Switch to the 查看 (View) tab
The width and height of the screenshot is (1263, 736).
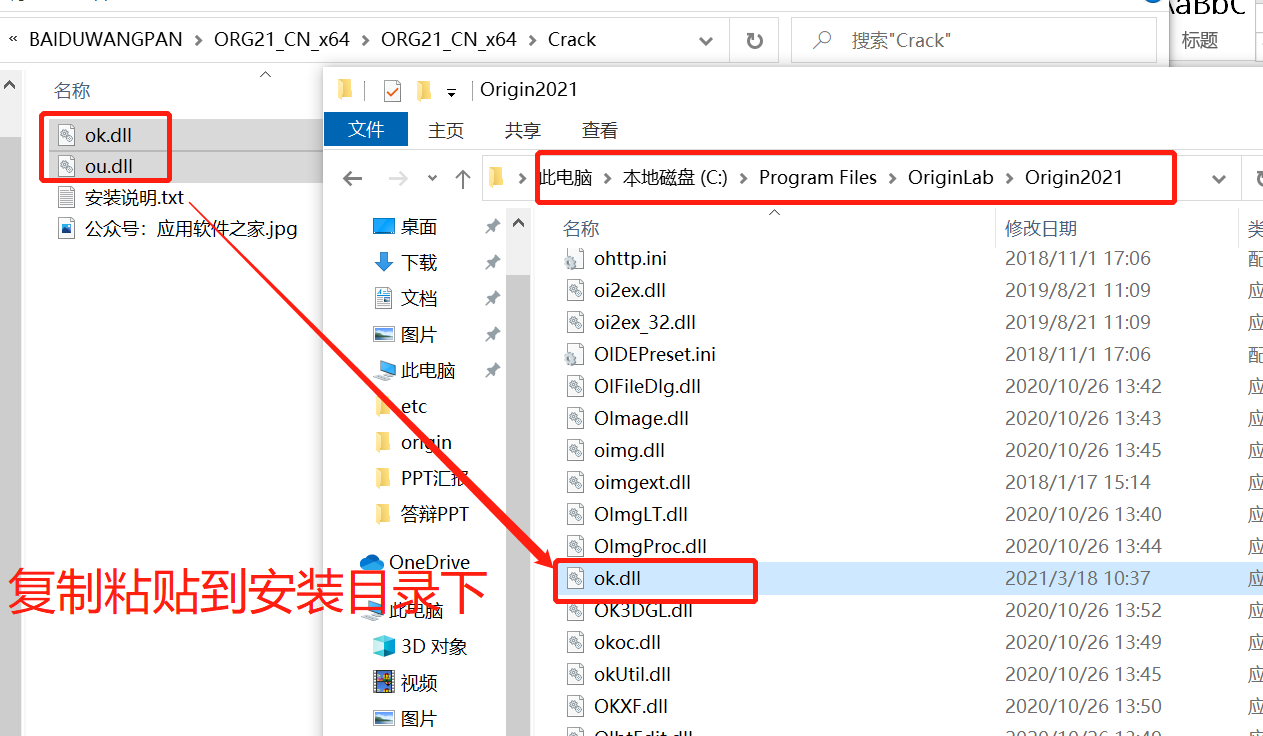point(598,130)
